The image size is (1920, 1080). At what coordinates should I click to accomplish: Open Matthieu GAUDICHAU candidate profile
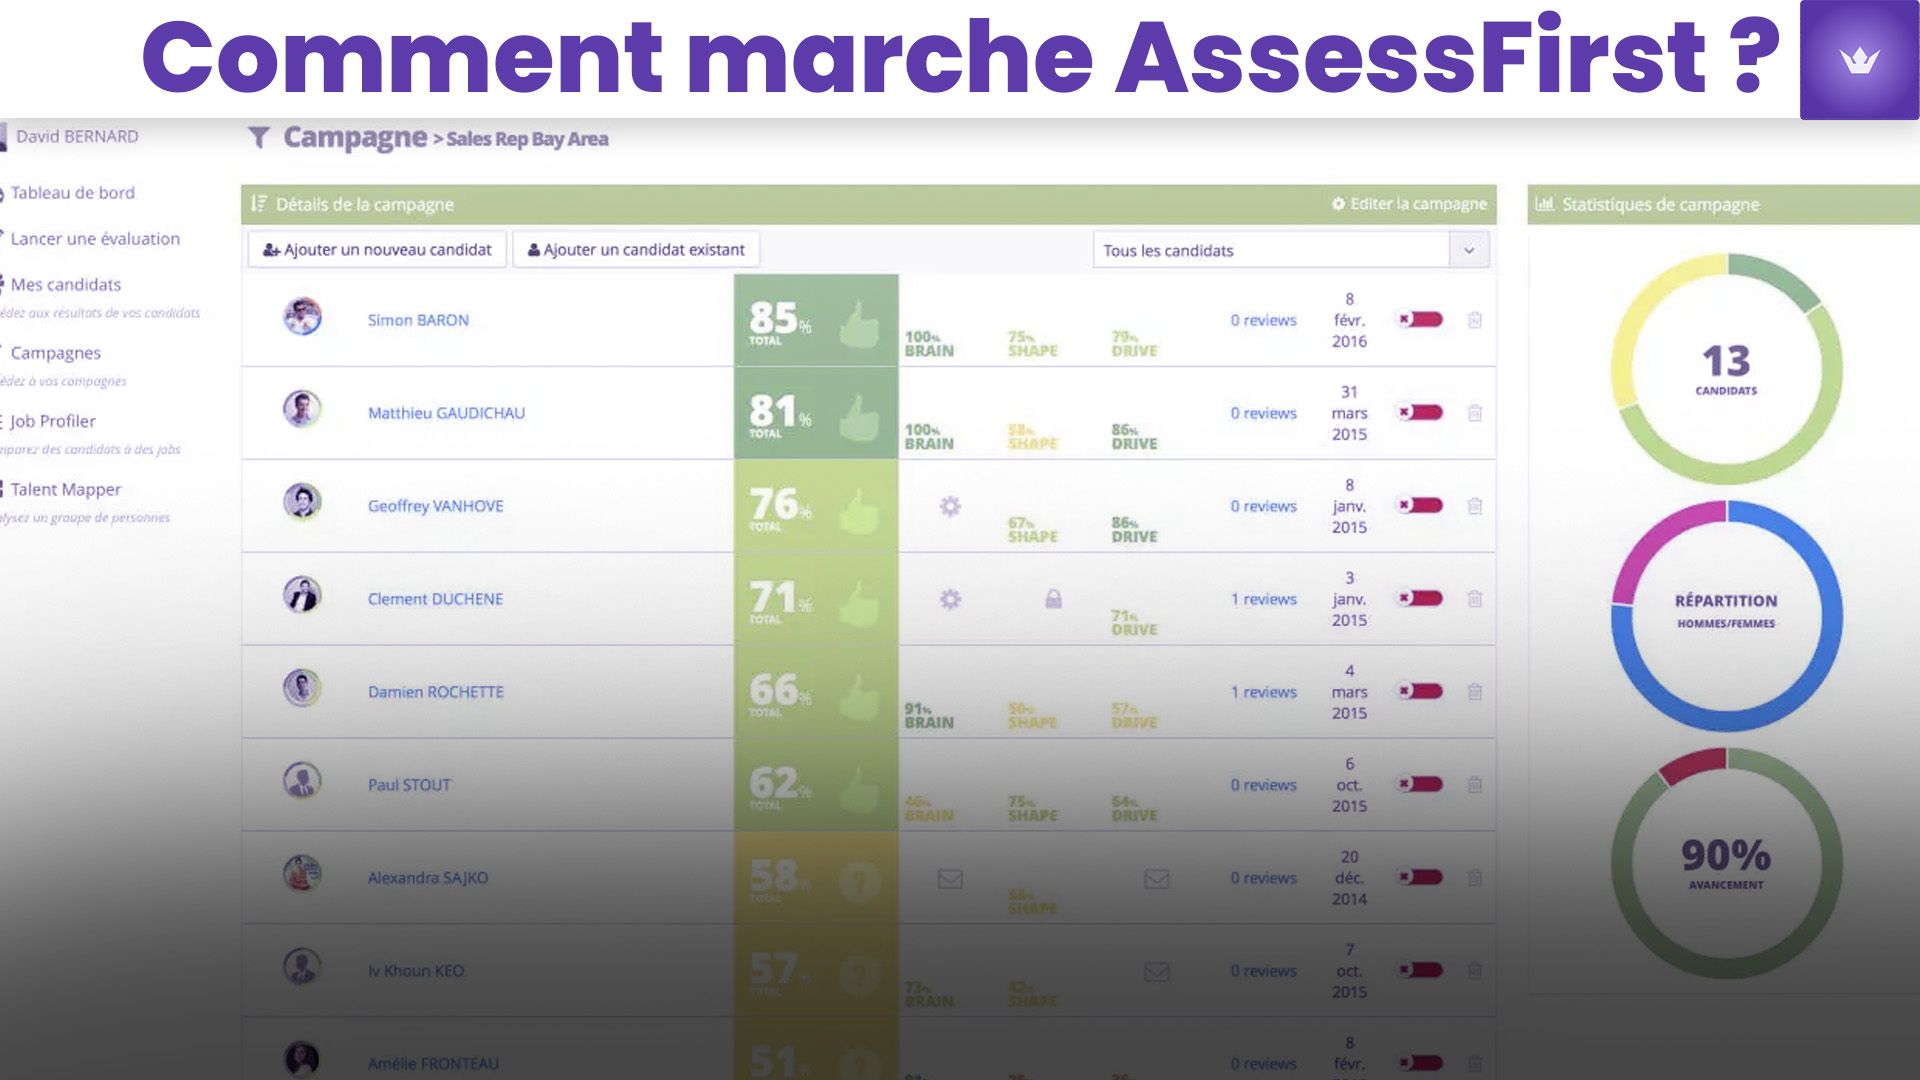[446, 413]
